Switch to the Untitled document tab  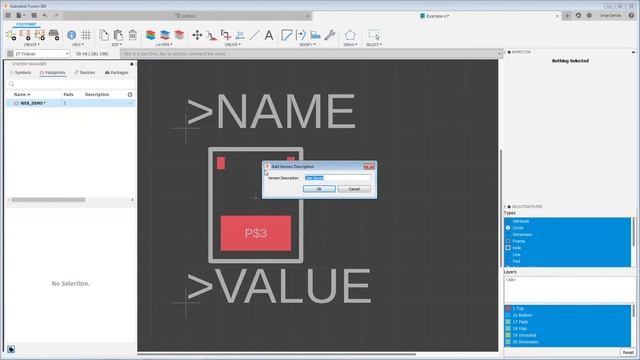[x=187, y=16]
